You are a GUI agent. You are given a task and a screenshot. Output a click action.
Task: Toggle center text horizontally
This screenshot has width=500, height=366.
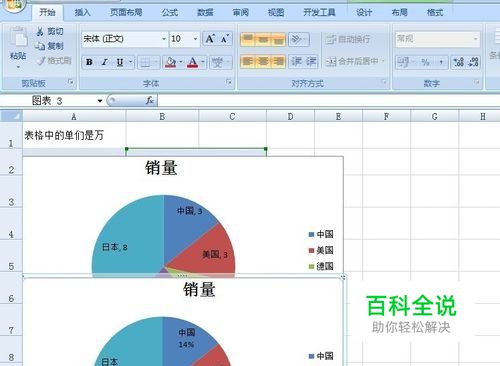[263, 62]
